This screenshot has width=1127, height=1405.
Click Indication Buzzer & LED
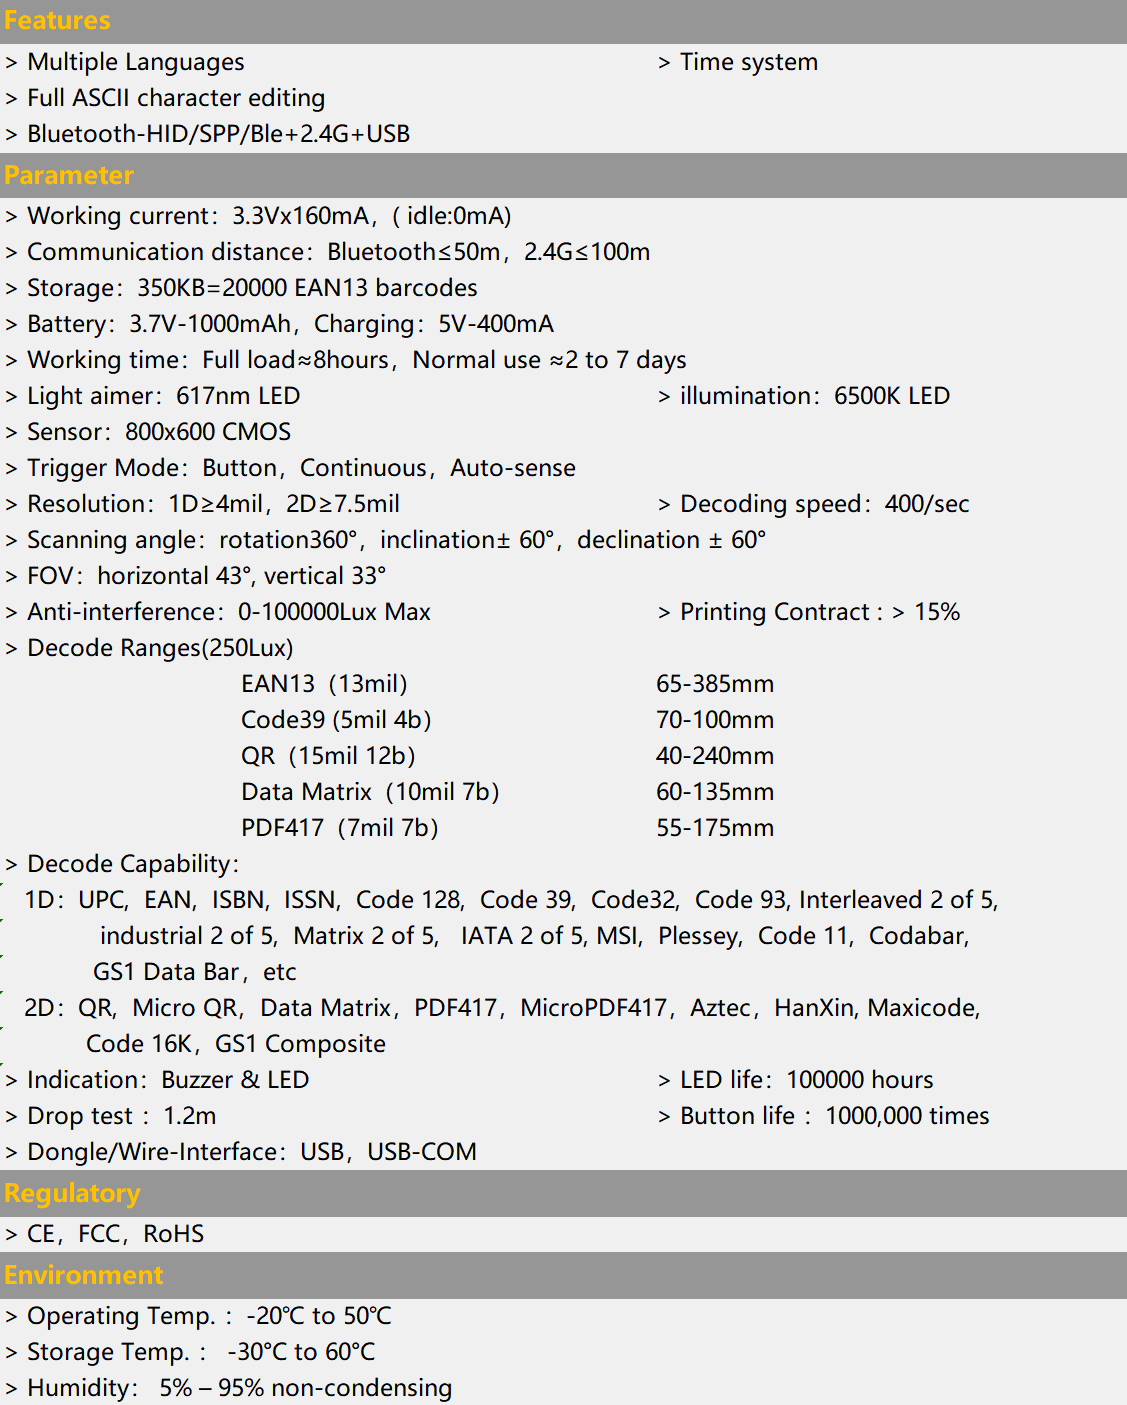158,1080
